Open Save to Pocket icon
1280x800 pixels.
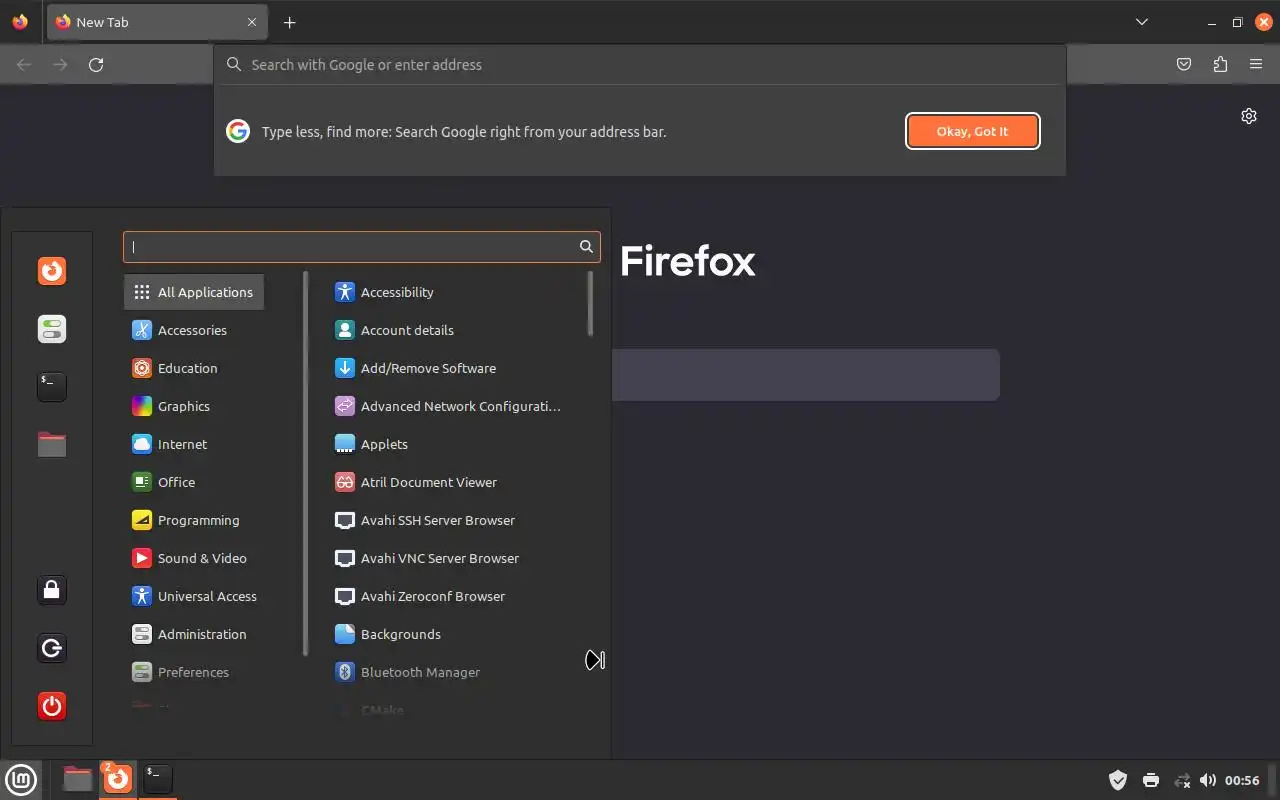[1184, 65]
